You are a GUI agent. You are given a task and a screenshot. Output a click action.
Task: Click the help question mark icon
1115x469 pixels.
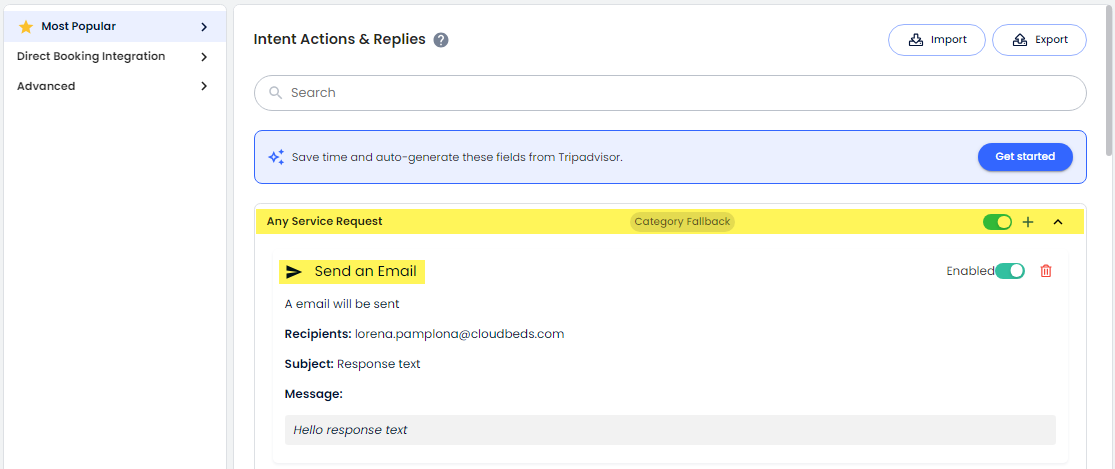click(441, 40)
